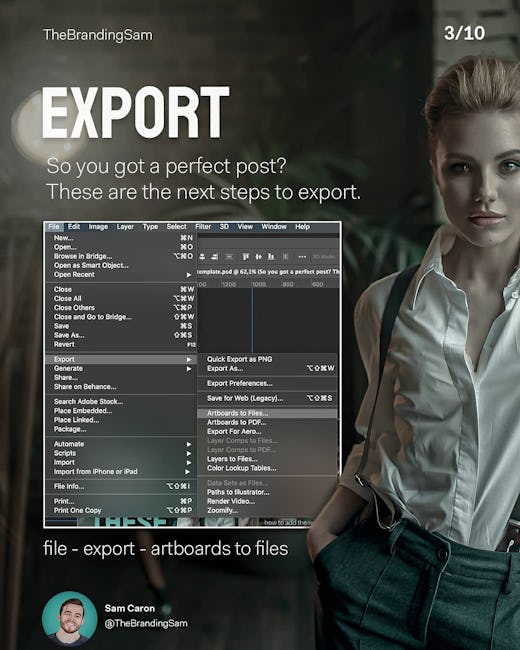Select Color Lookup Tables...
This screenshot has height=650, width=520.
(267, 468)
